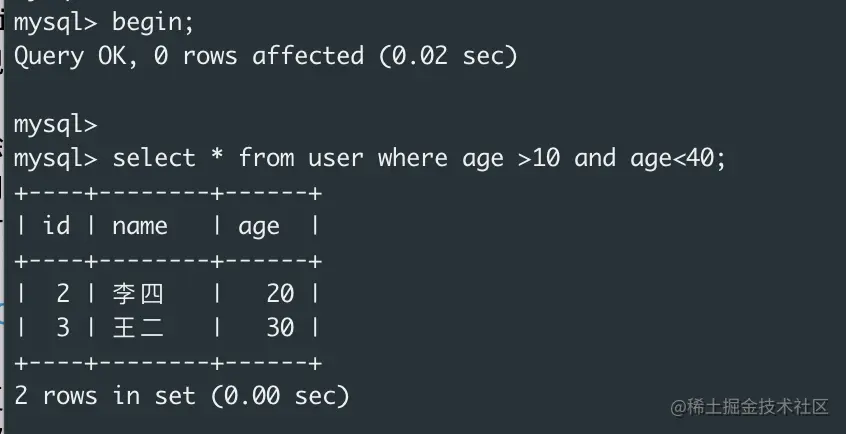Click the "age" column header in the table

[x=259, y=226]
